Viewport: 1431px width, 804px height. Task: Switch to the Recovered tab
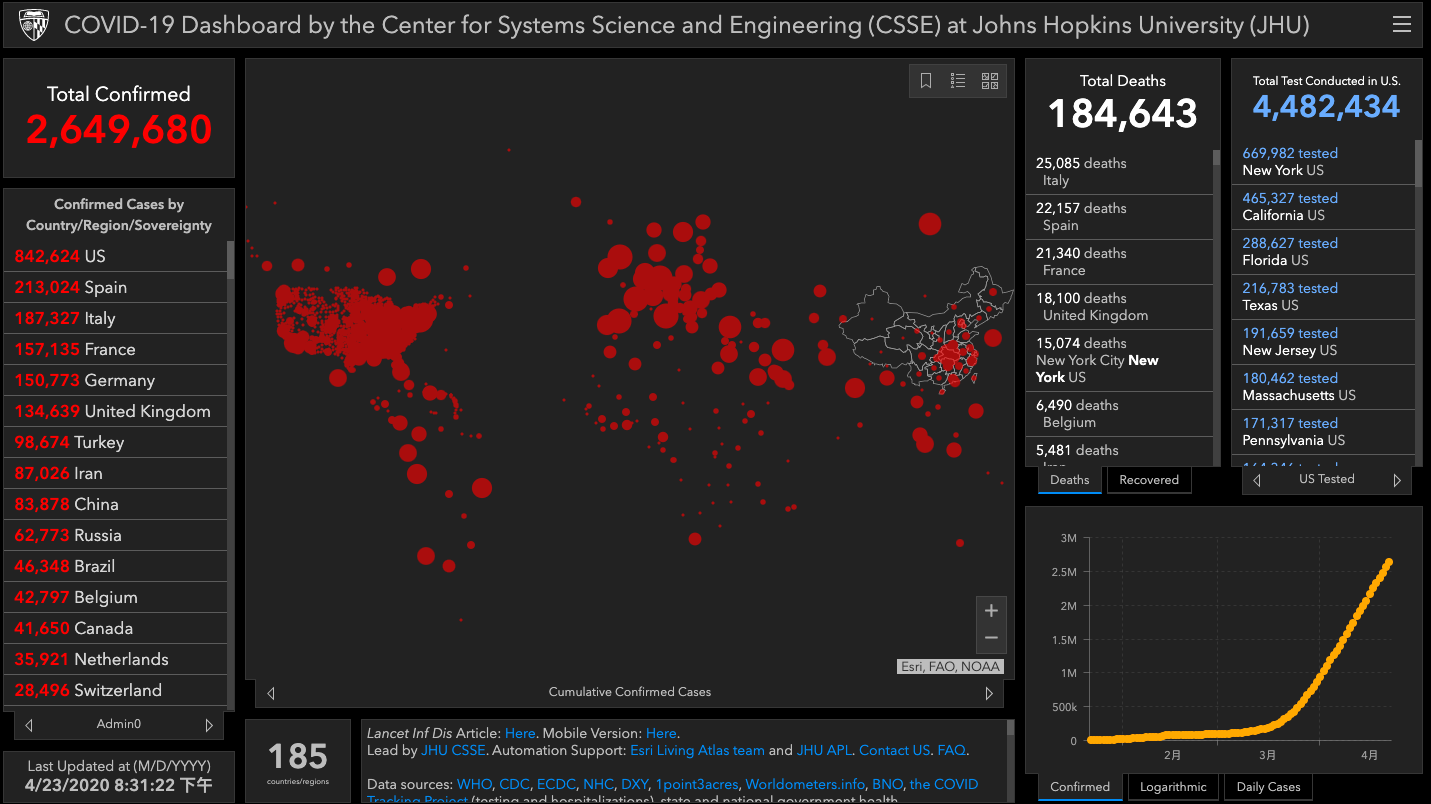pos(1148,480)
